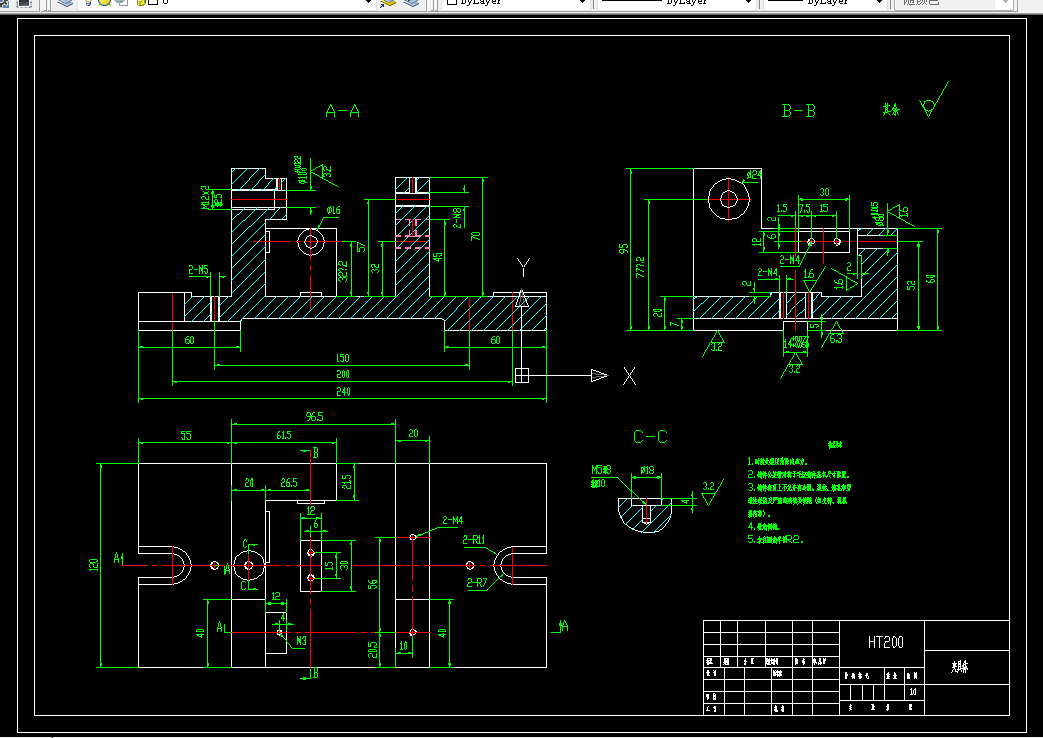Select the 57 vertical dimension text

[x=362, y=247]
